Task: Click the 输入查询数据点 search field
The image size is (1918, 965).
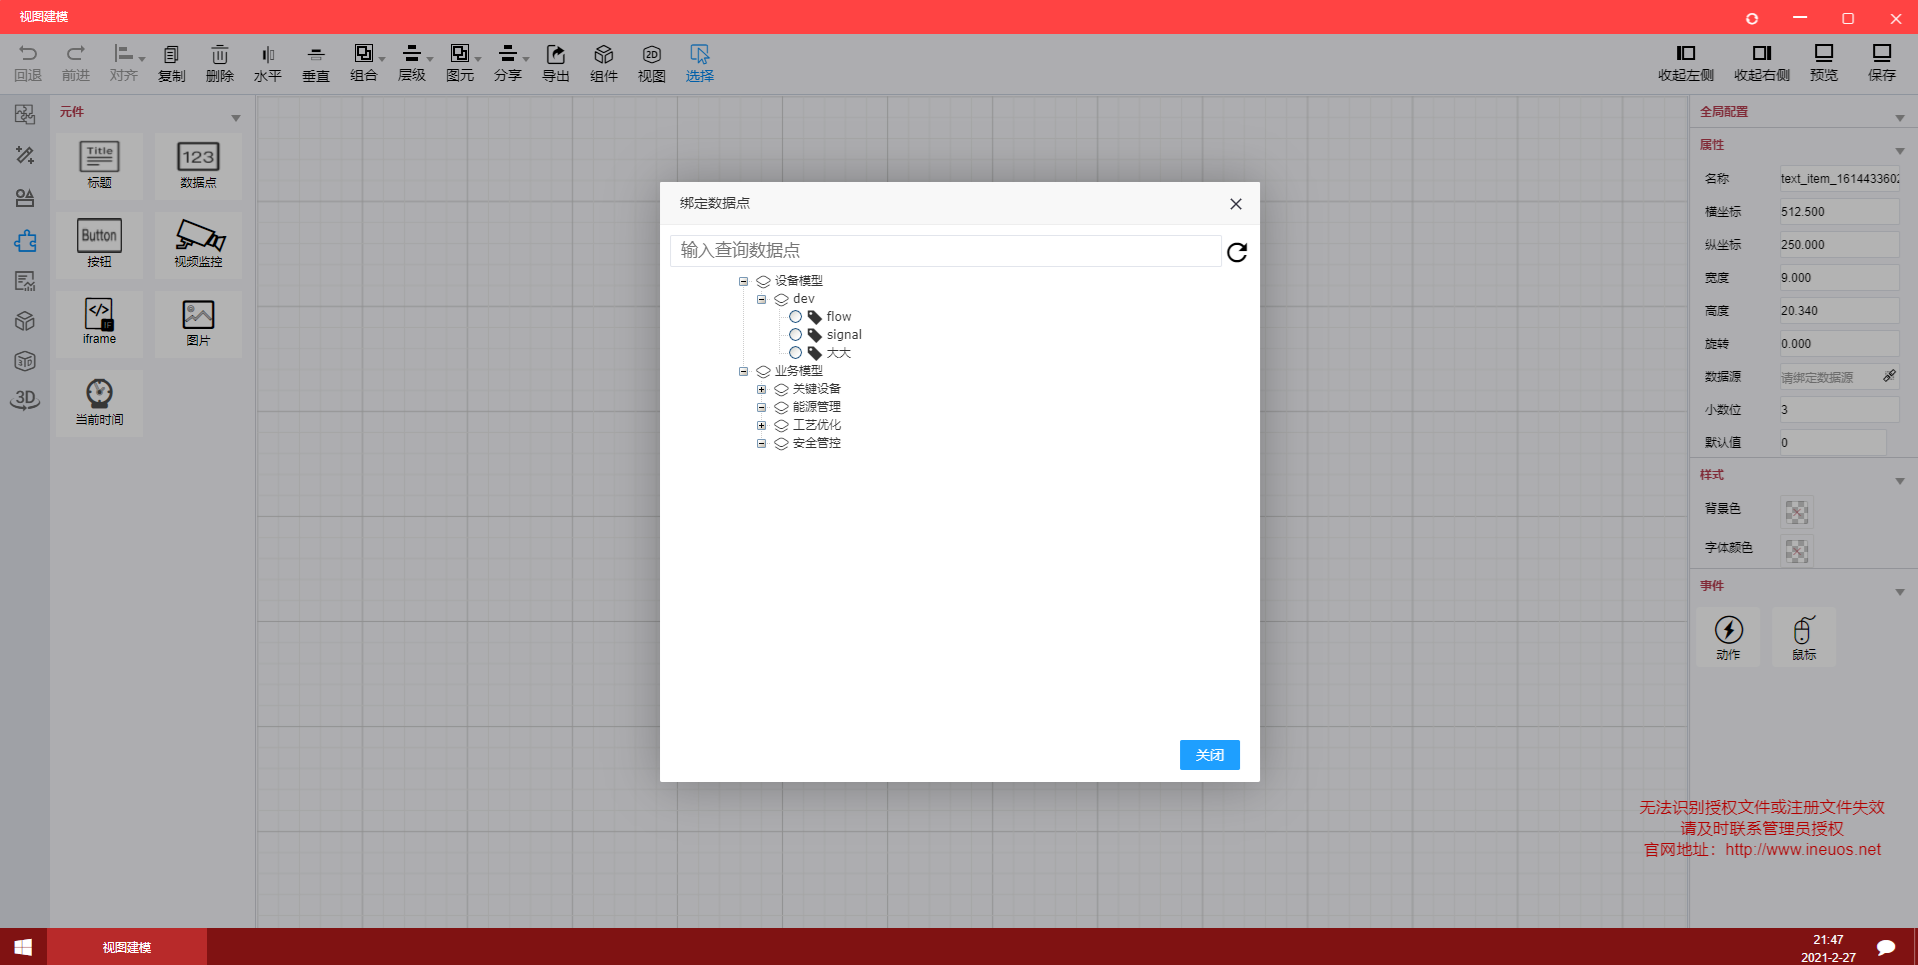Action: pyautogui.click(x=945, y=250)
